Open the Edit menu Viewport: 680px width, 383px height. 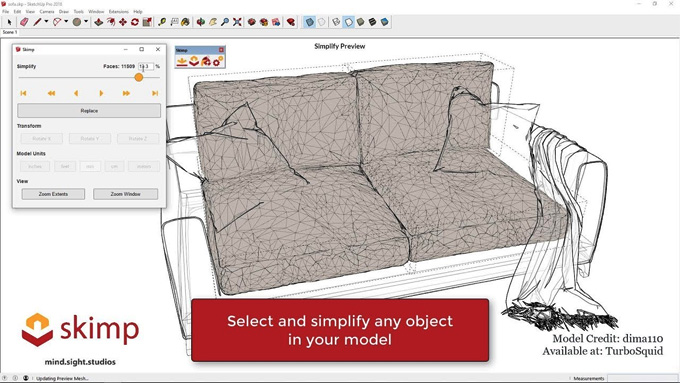click(17, 12)
